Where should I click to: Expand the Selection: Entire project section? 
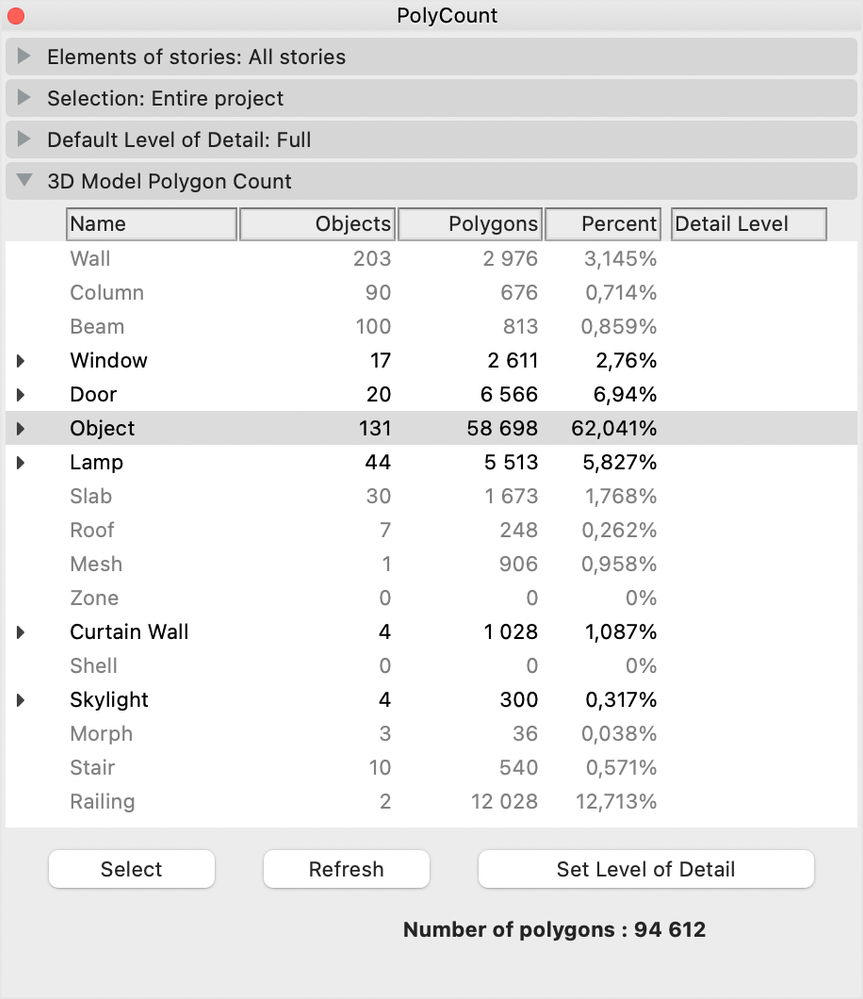(25, 99)
